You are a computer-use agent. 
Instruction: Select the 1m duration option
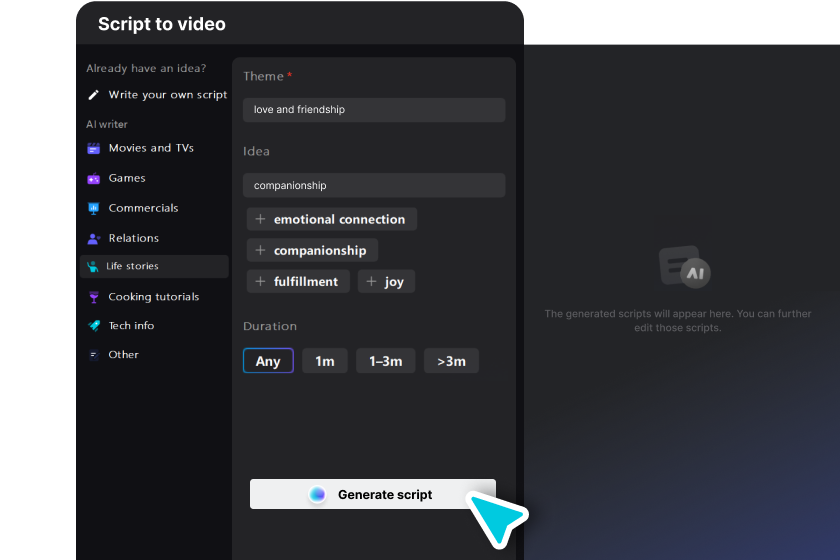[325, 361]
